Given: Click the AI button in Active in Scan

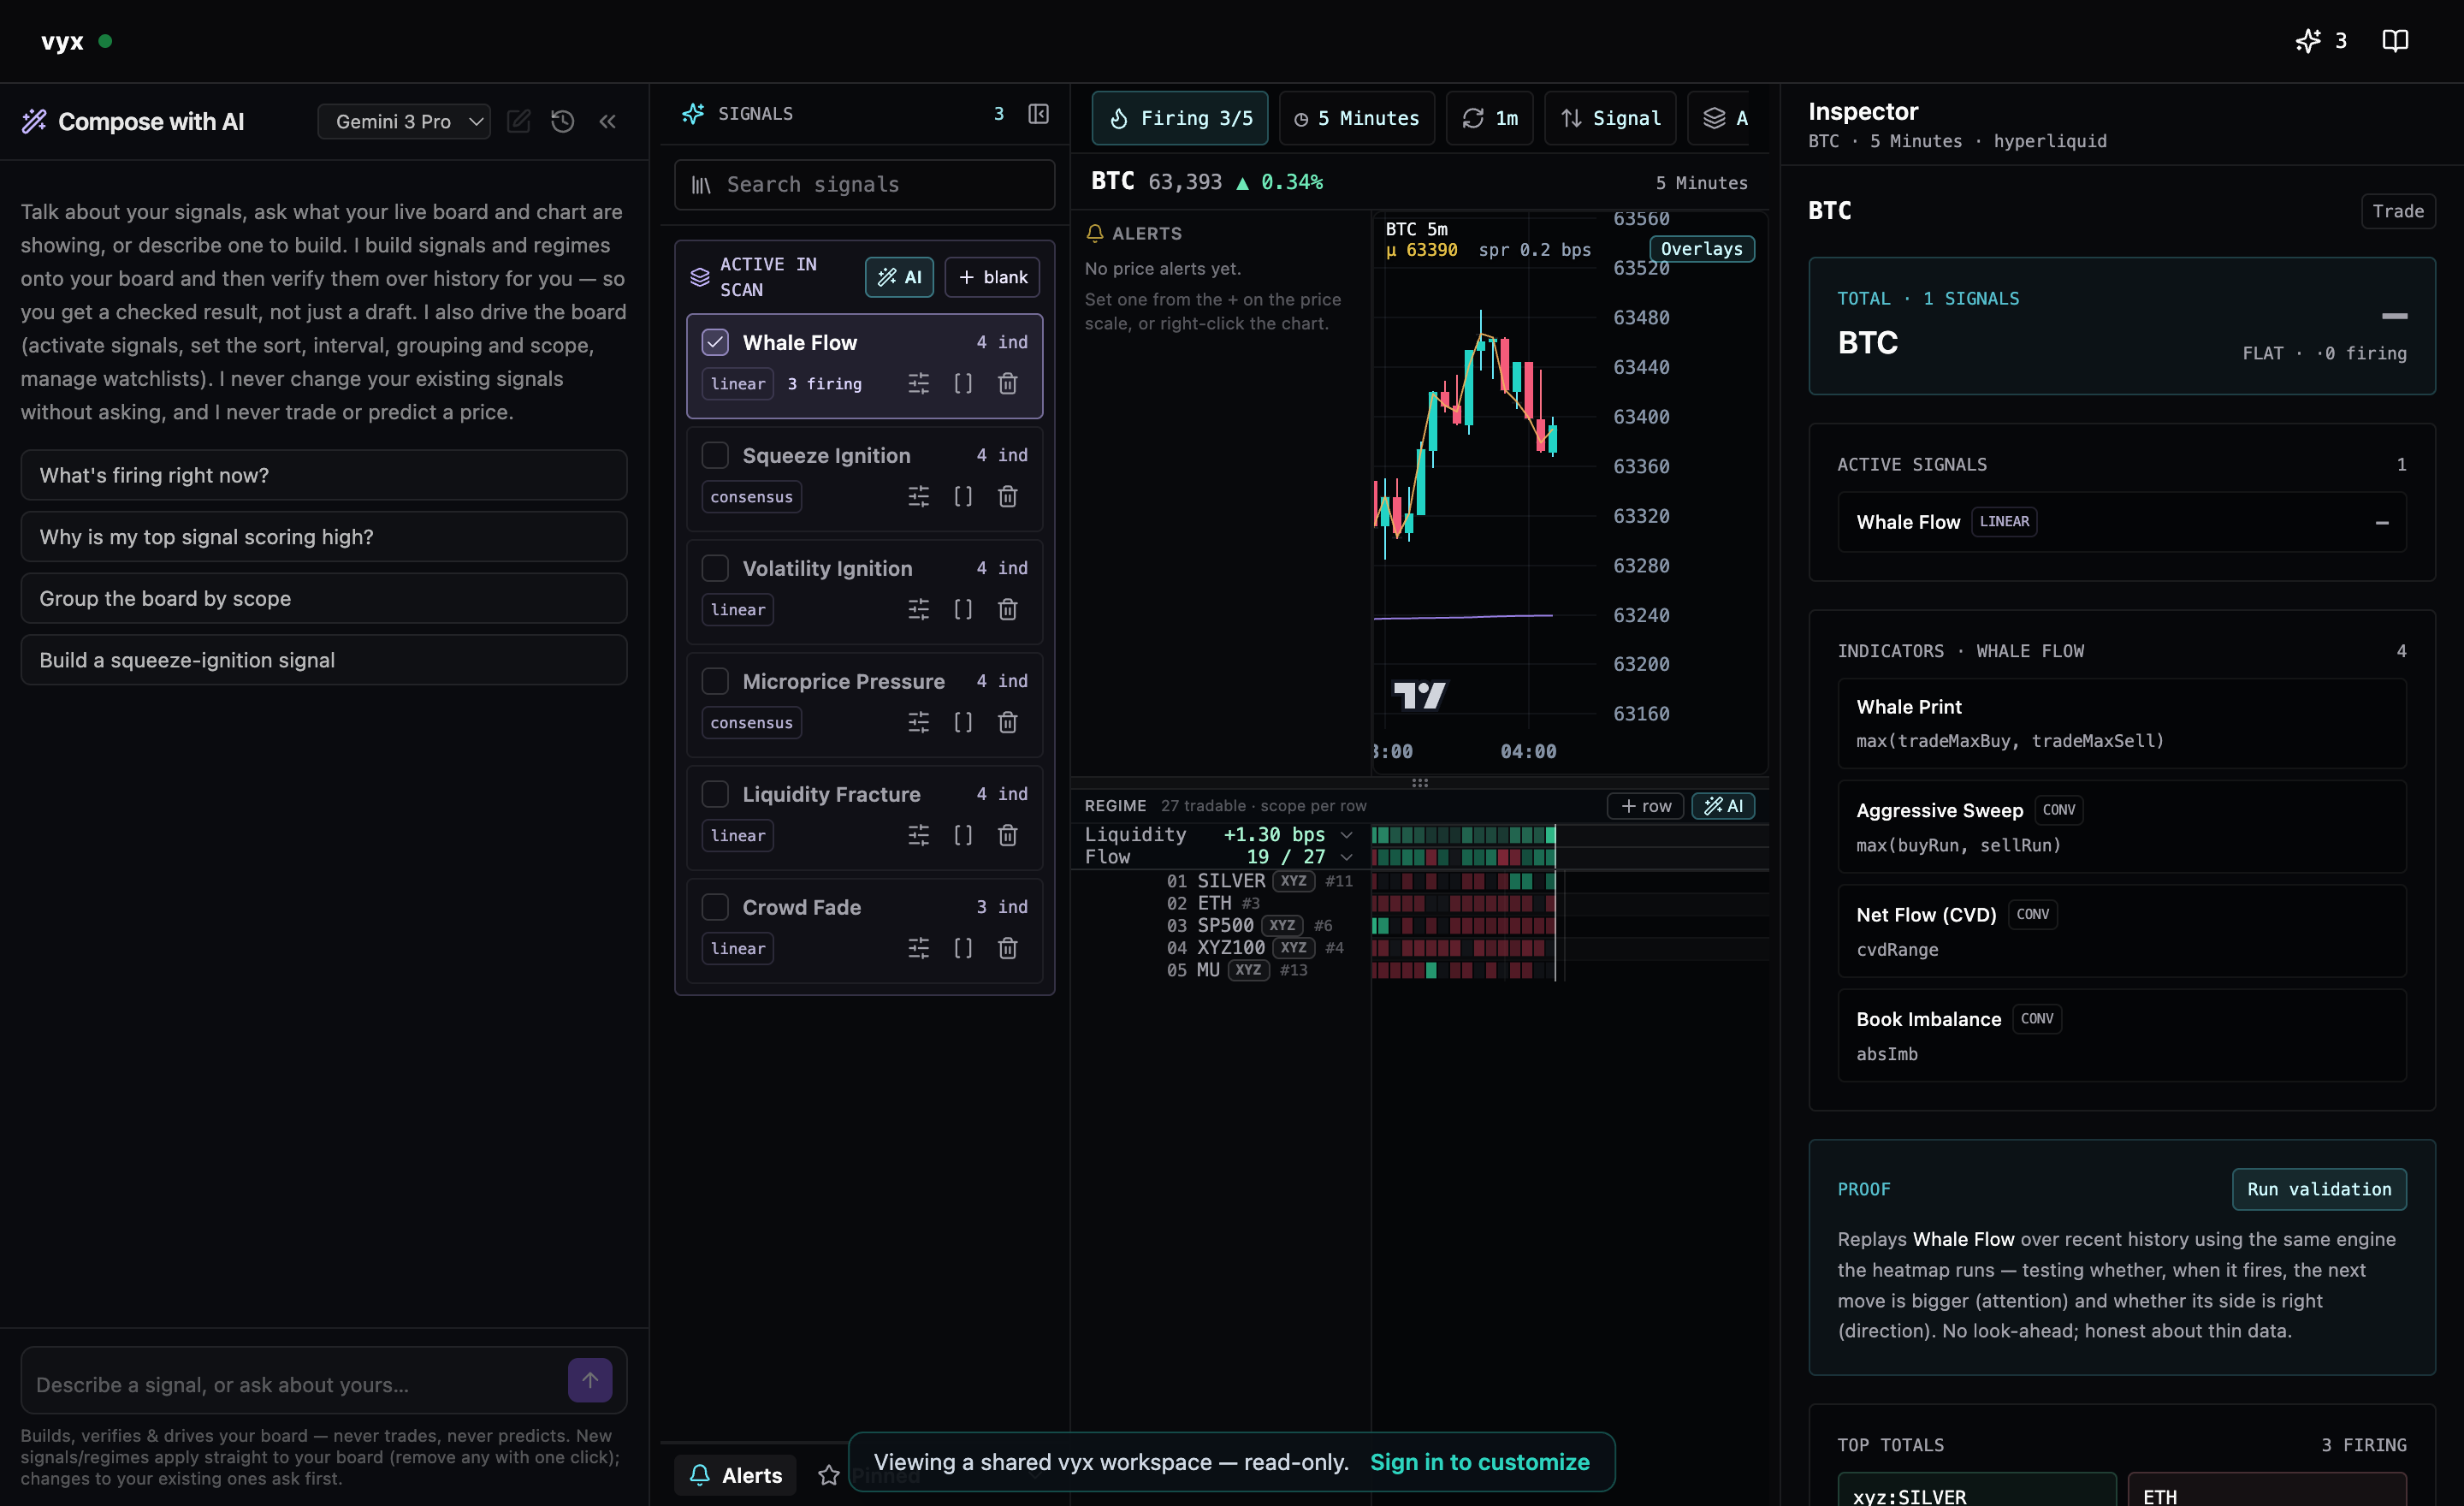Looking at the screenshot, I should tap(899, 277).
